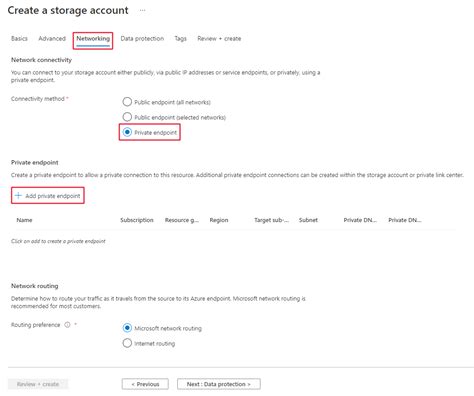
Task: Click Add private endpoint
Action: tap(48, 196)
